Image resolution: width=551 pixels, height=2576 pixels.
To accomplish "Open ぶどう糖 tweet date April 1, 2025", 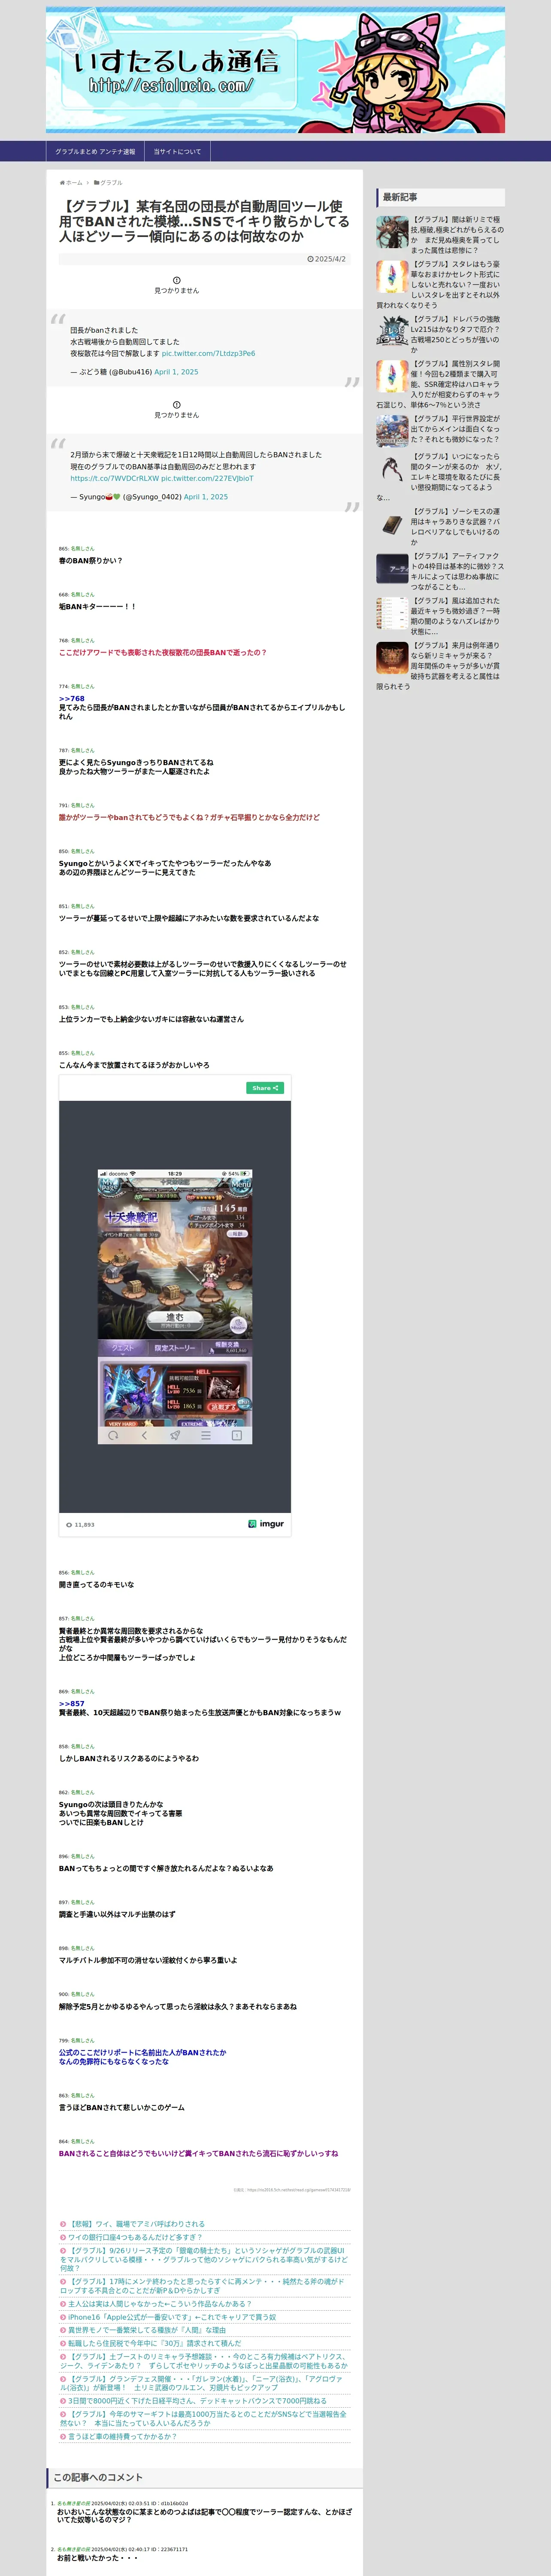I will [176, 372].
